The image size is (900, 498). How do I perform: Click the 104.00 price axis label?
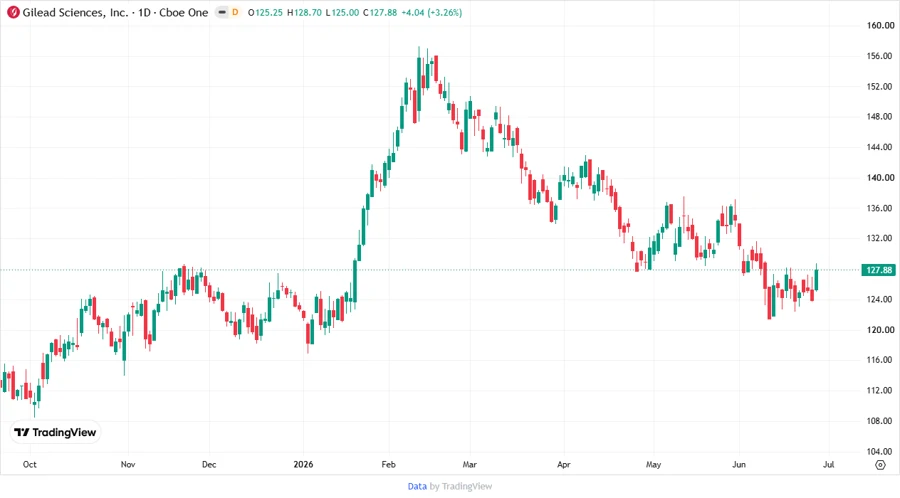880,451
